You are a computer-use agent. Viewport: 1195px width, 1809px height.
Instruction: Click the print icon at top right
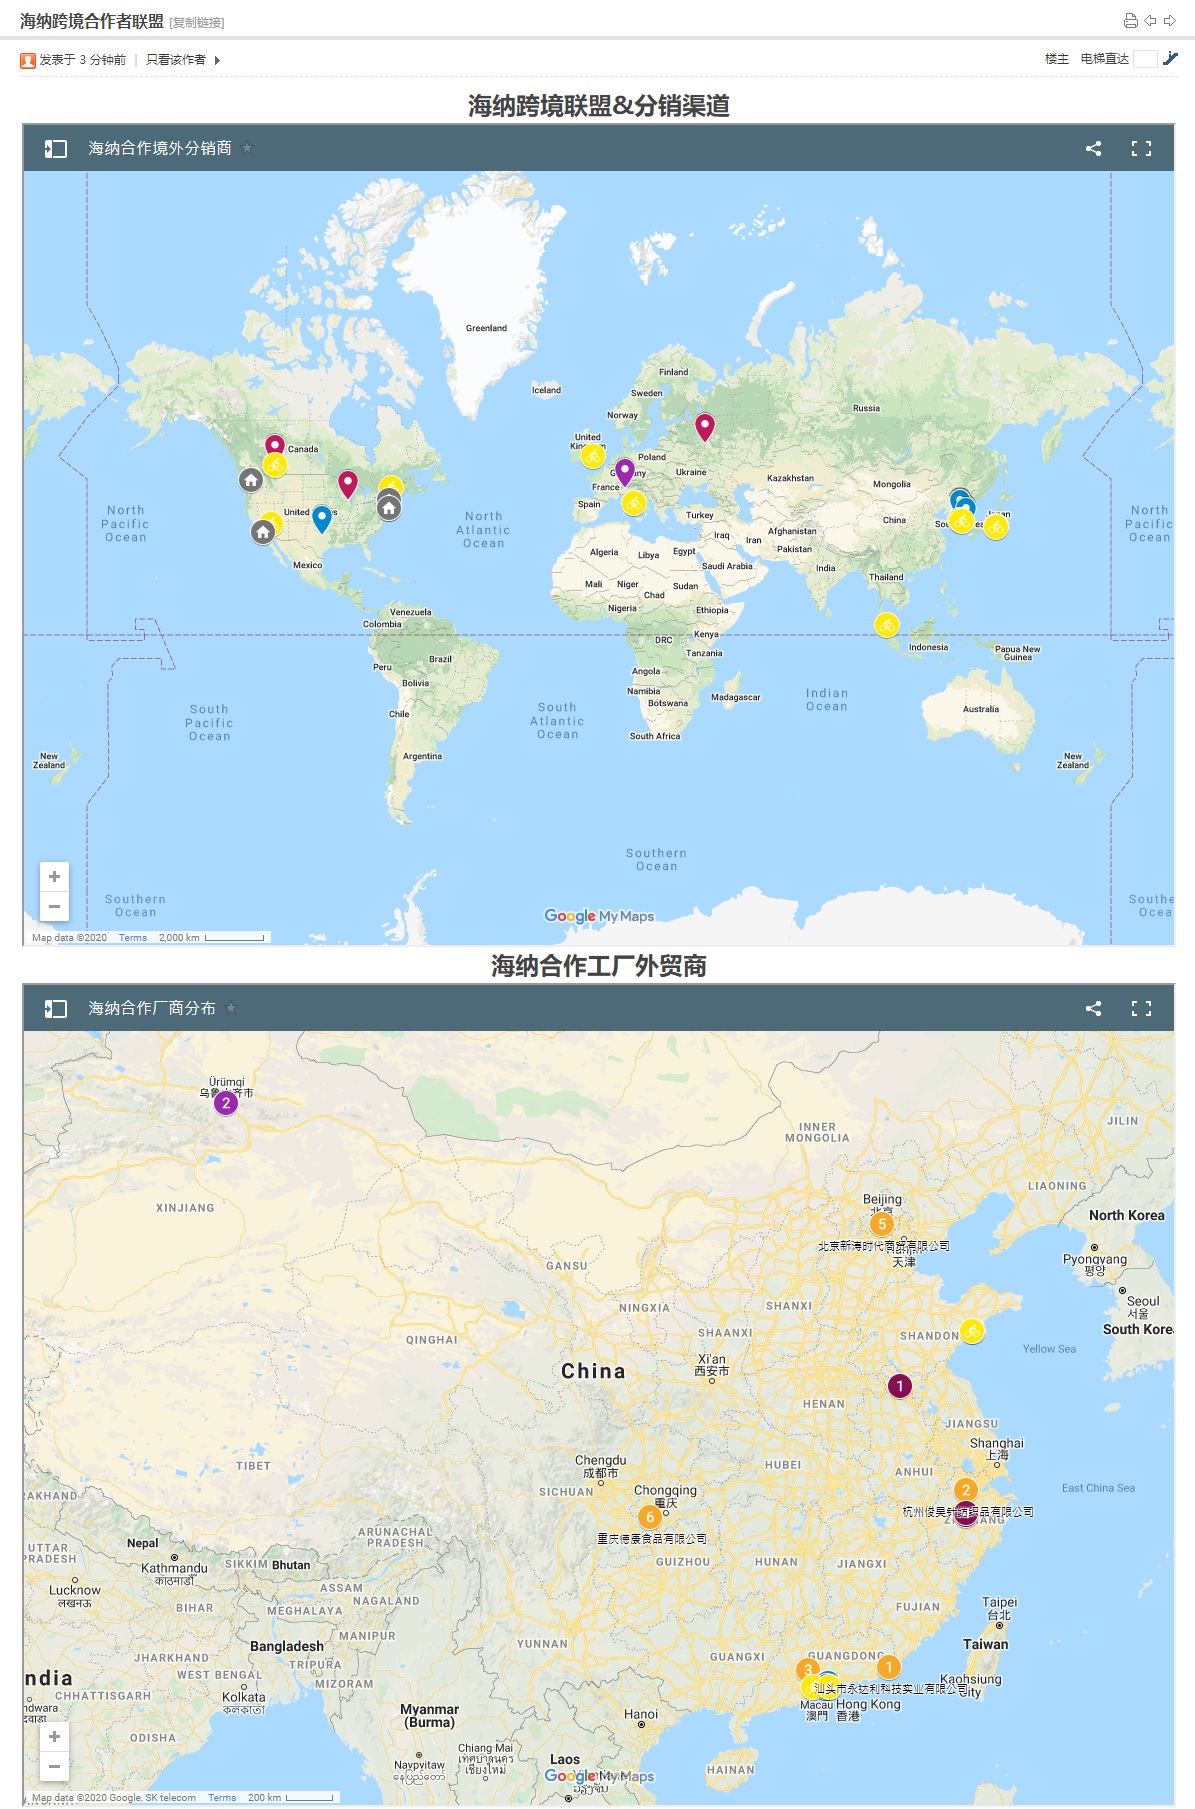(x=1130, y=21)
